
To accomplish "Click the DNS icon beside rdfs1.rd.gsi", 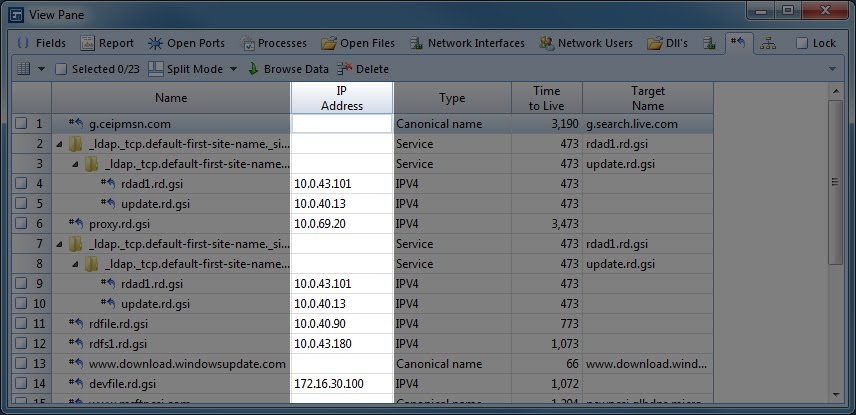I will [76, 343].
